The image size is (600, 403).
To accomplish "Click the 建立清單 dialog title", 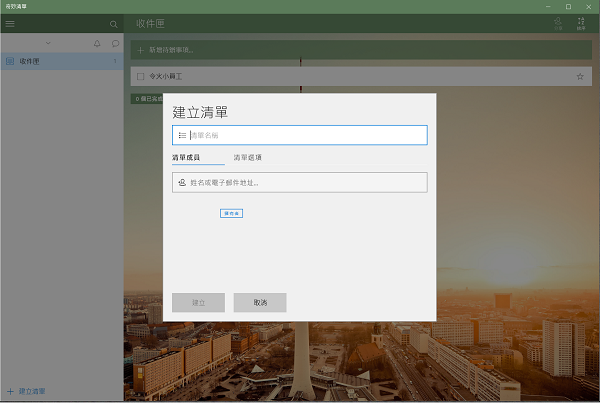I will pyautogui.click(x=200, y=113).
